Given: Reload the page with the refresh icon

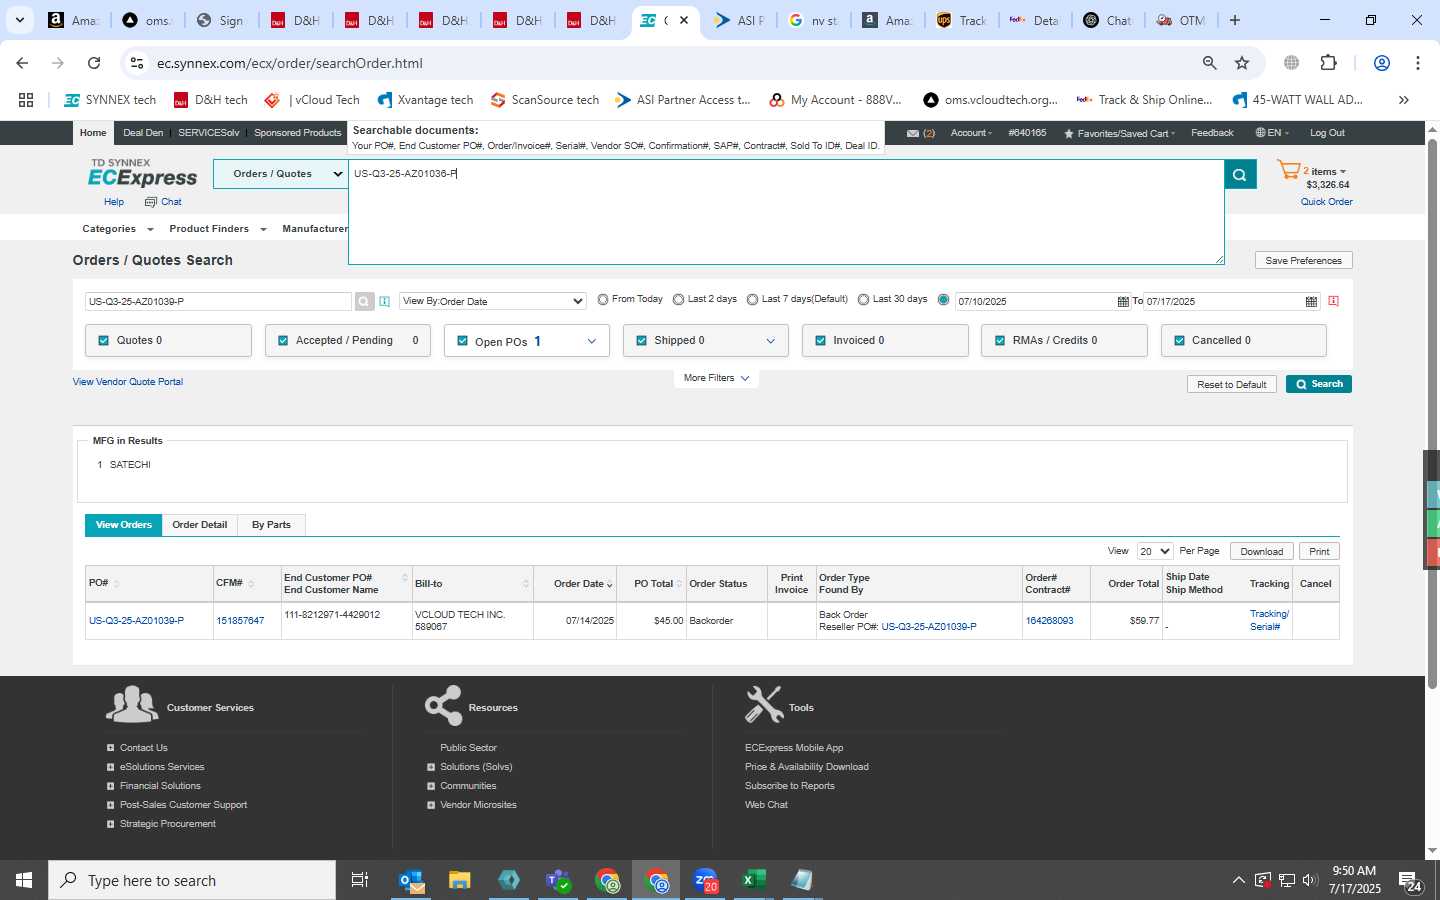Looking at the screenshot, I should coord(94,63).
